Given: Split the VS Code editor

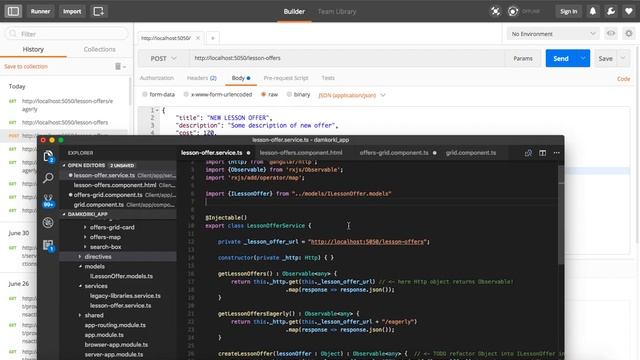Looking at the screenshot, I should point(542,153).
